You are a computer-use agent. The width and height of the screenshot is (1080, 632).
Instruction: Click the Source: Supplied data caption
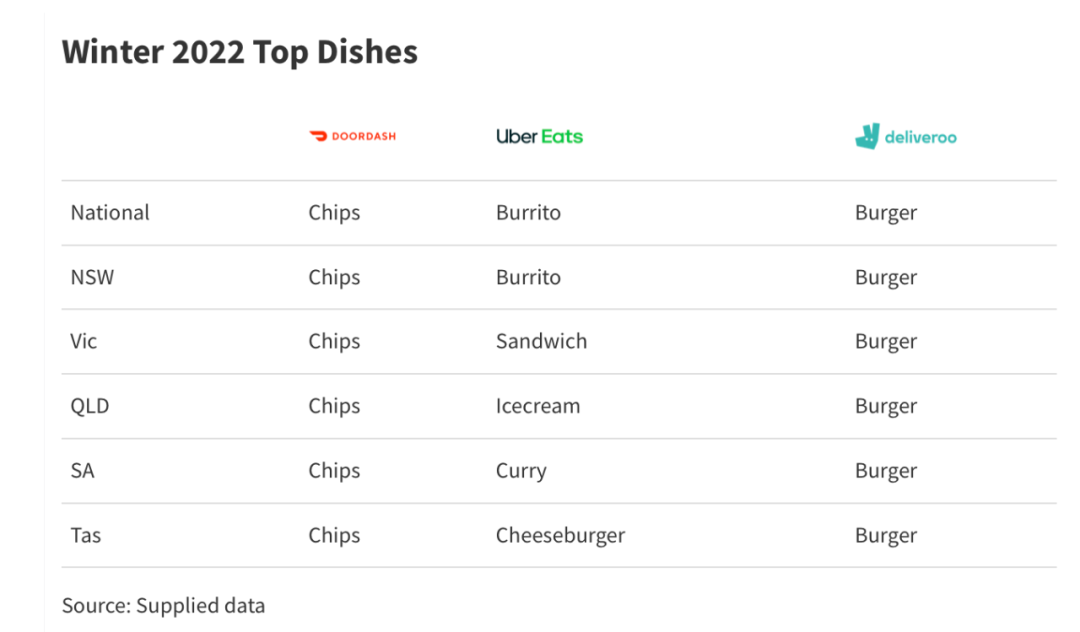point(163,607)
